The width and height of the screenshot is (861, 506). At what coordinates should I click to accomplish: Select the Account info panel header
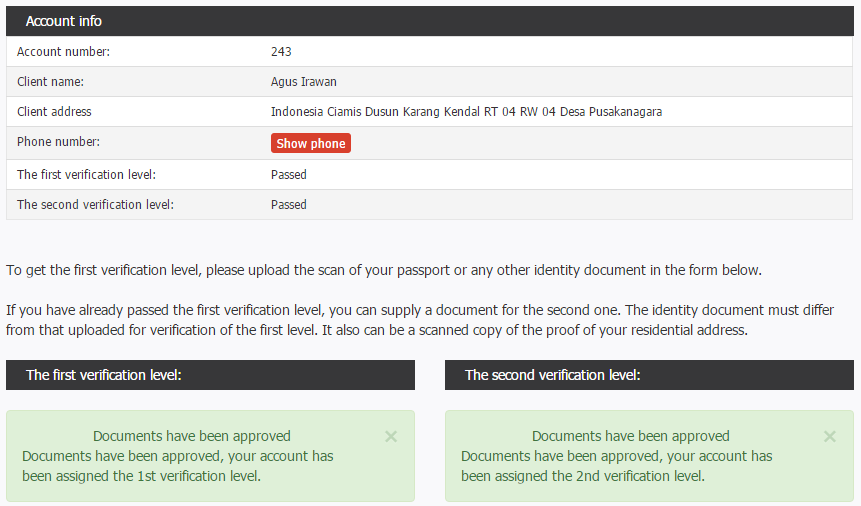pos(430,21)
